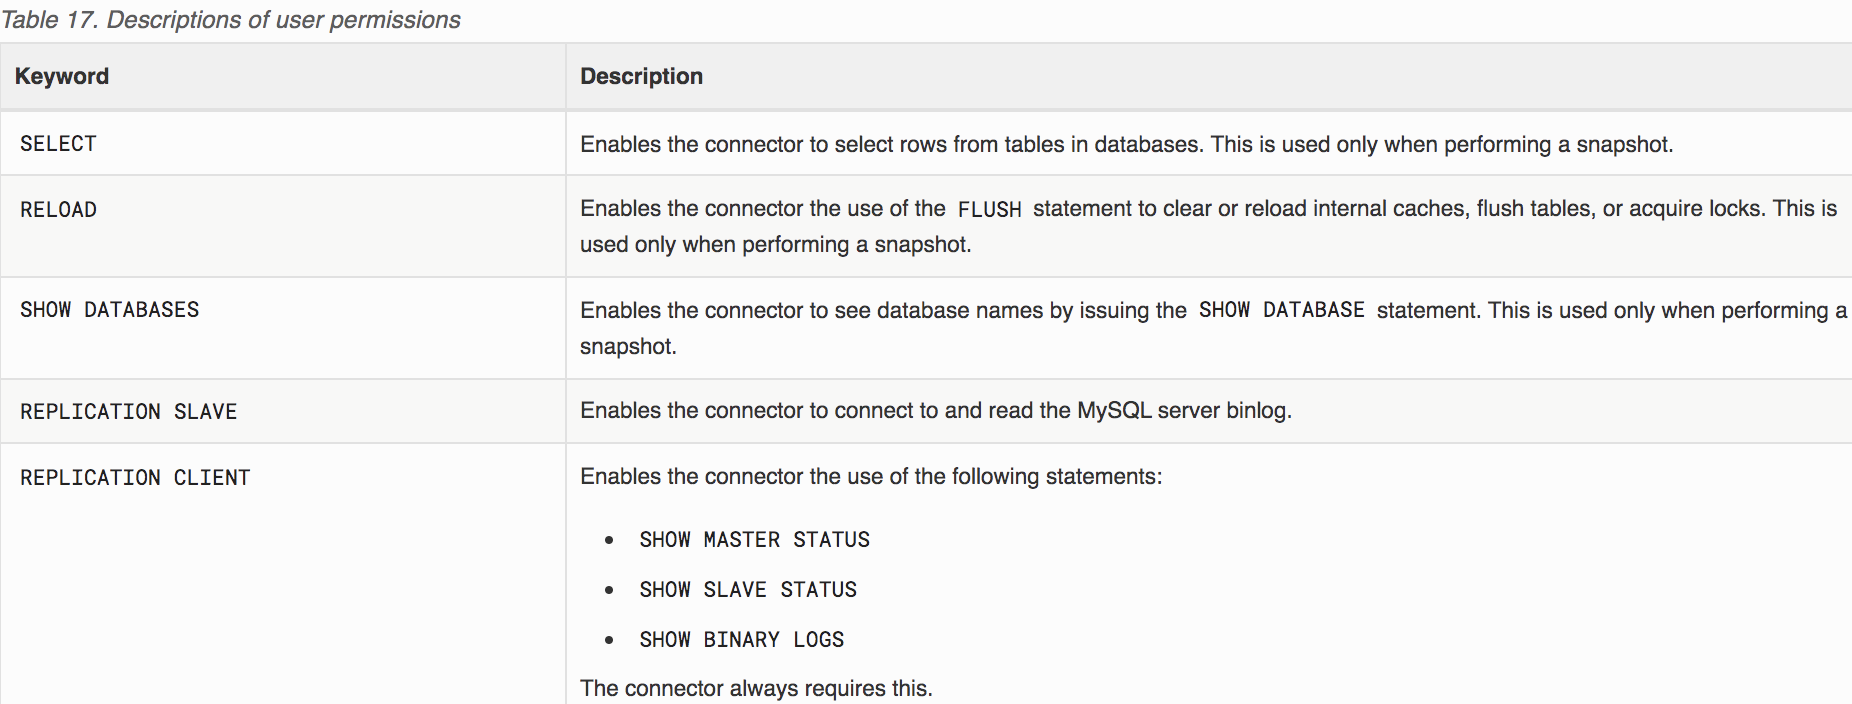Click the bullet before SHOW BINARY LOGS
1852x704 pixels.
tap(609, 640)
